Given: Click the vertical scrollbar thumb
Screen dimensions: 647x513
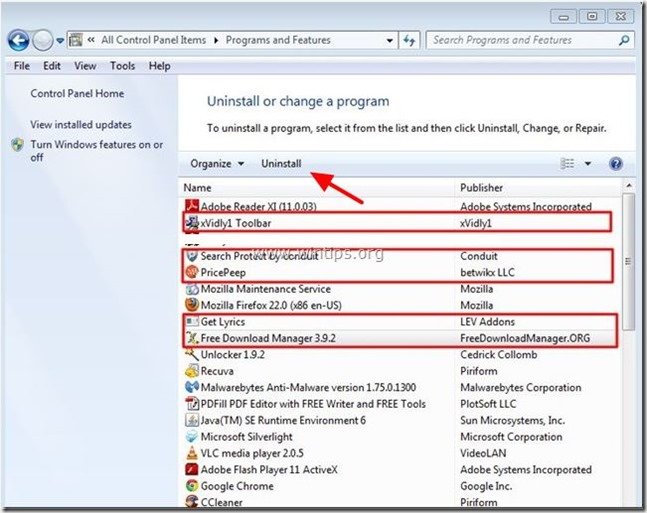Looking at the screenshot, I should (629, 261).
